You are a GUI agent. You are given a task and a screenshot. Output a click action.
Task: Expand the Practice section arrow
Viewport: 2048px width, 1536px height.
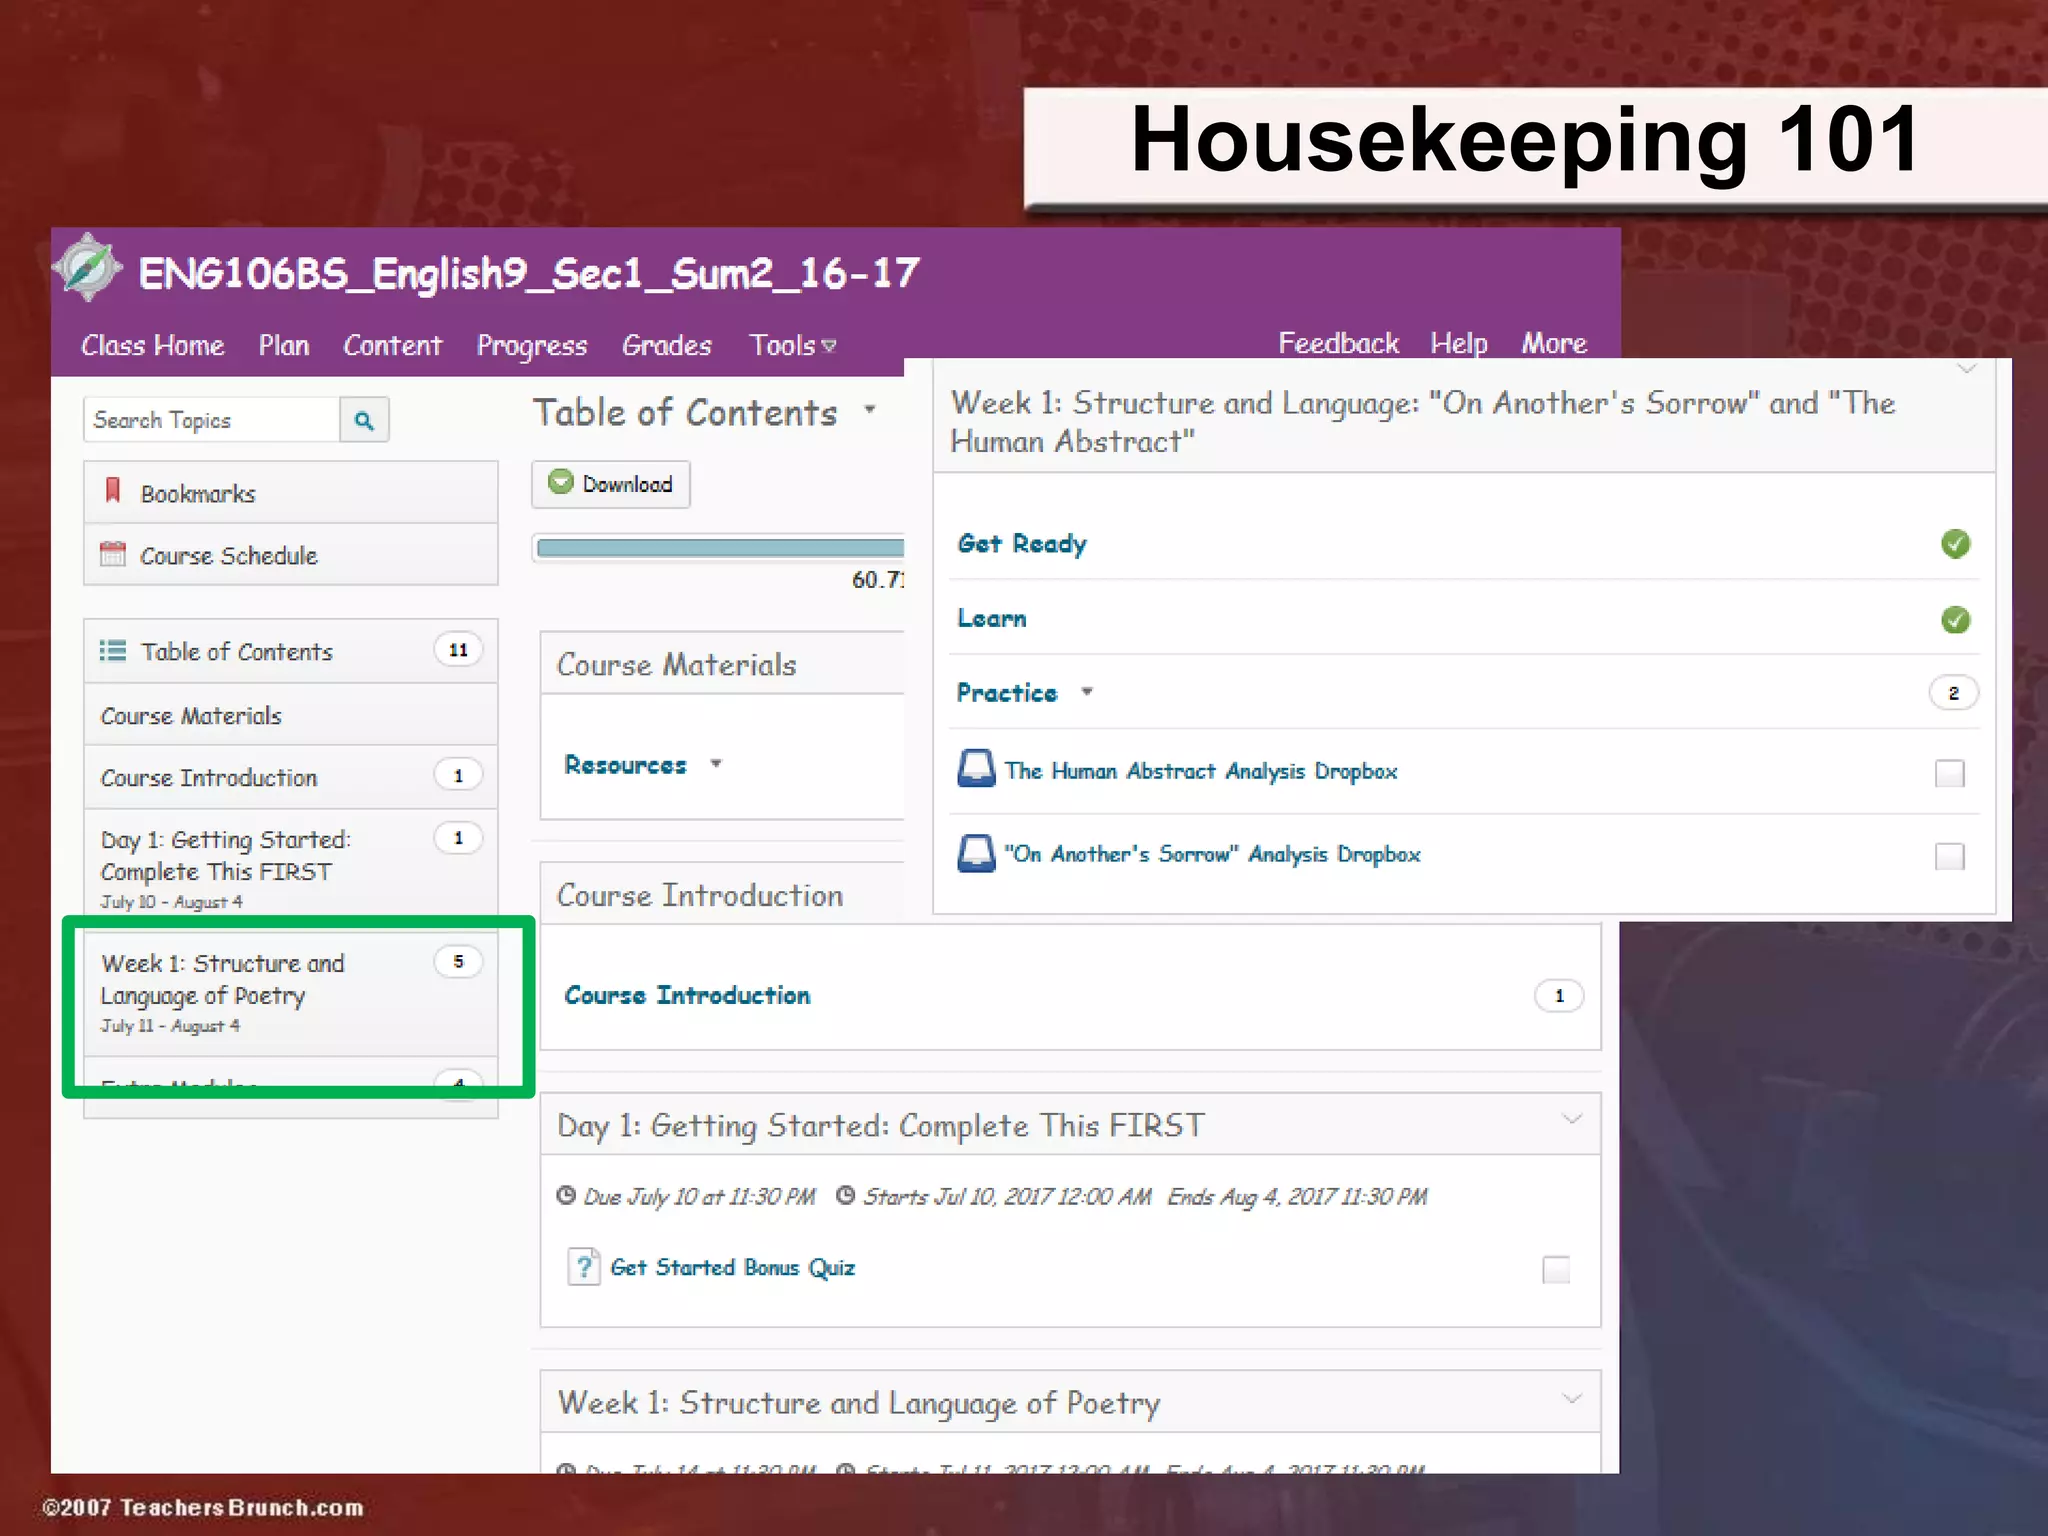point(1087,692)
